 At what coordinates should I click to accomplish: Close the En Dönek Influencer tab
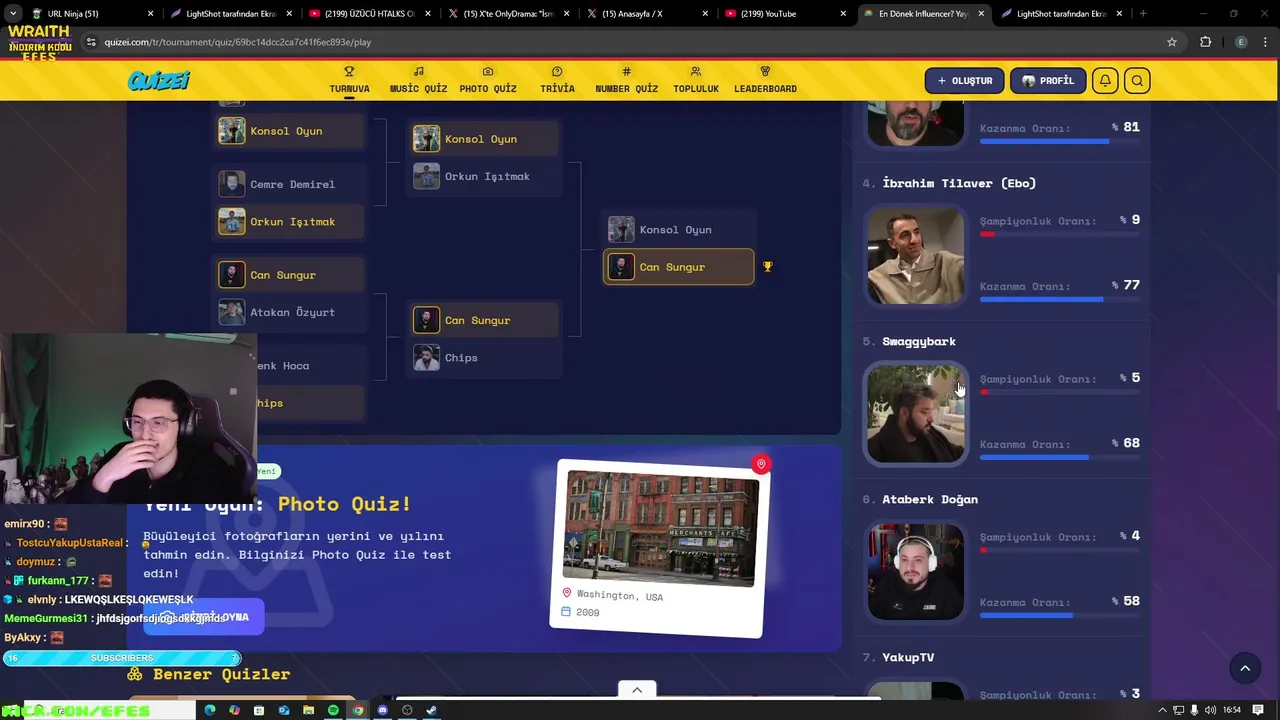coord(980,14)
